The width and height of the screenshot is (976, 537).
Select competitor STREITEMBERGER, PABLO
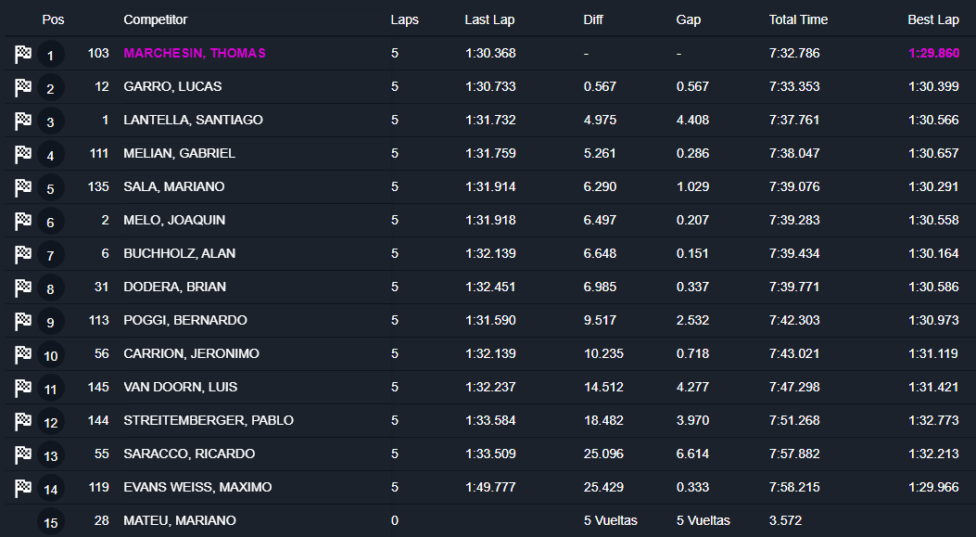[208, 420]
